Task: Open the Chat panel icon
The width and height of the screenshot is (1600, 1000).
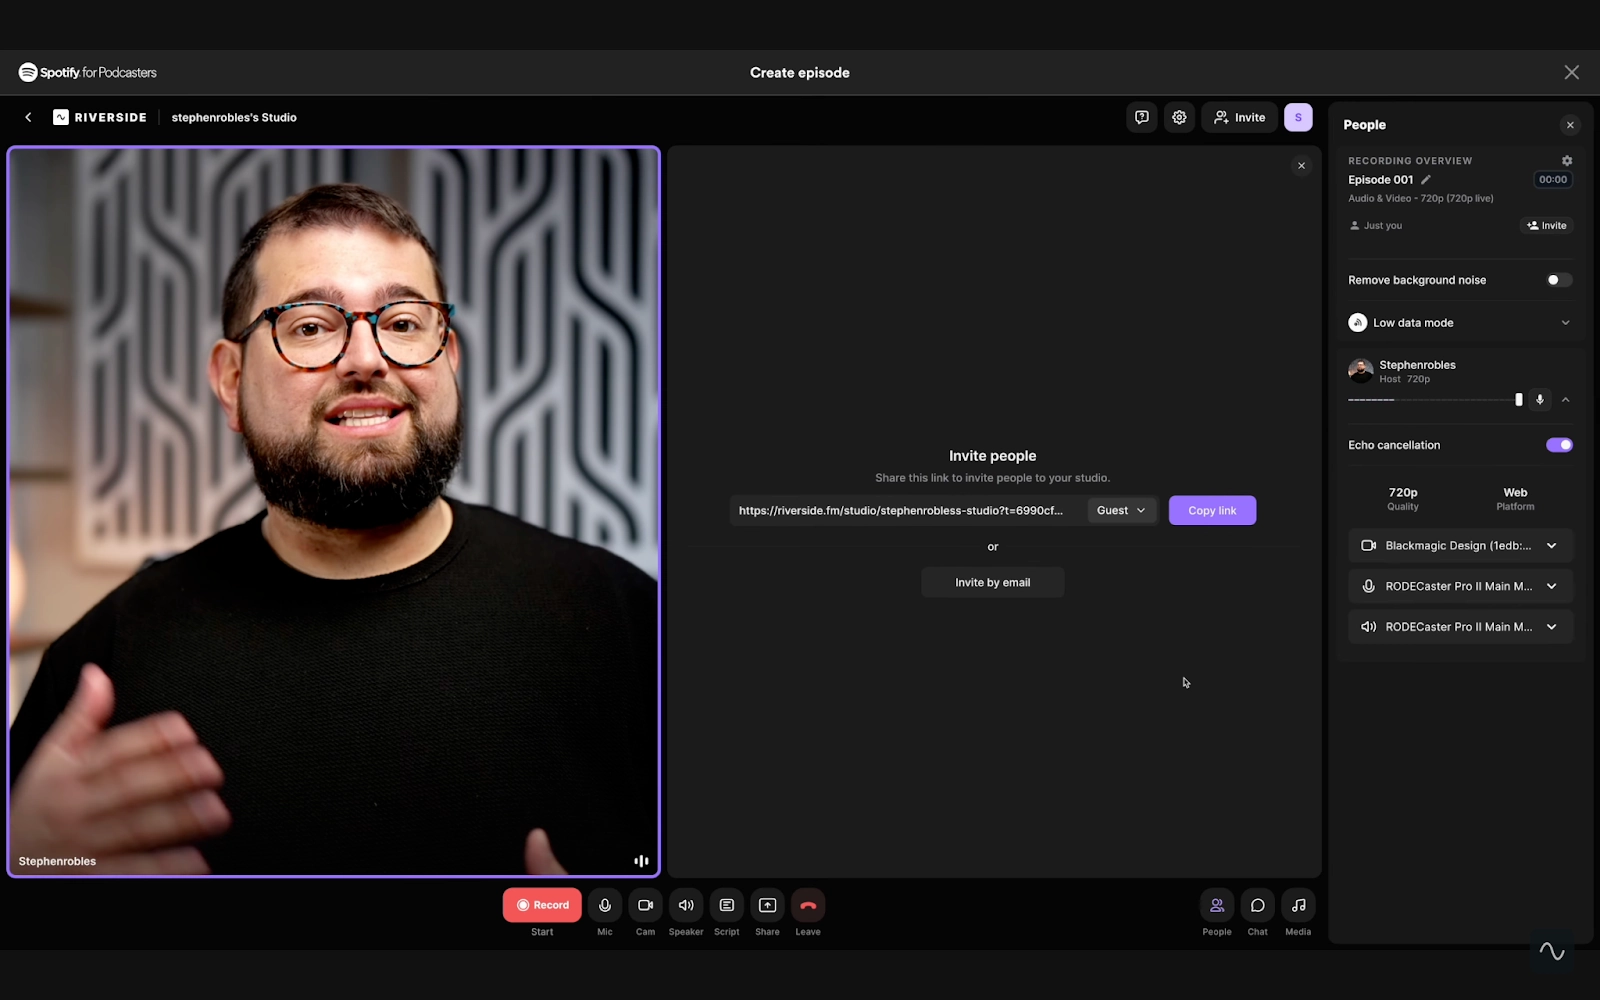Action: pos(1257,905)
